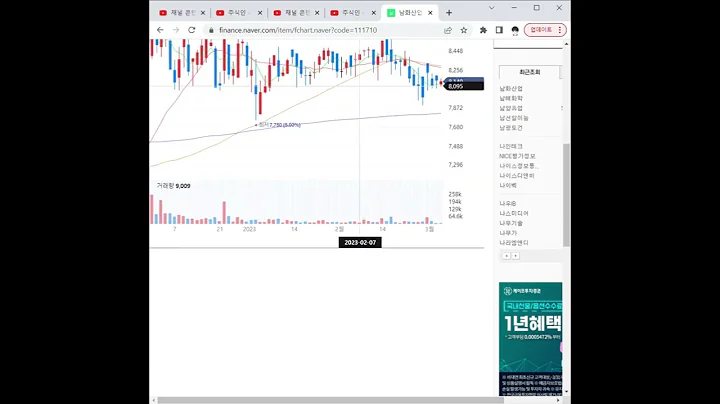Click the 2023-02-07 date marker label
Viewport: 720px width, 404px height.
(x=360, y=242)
